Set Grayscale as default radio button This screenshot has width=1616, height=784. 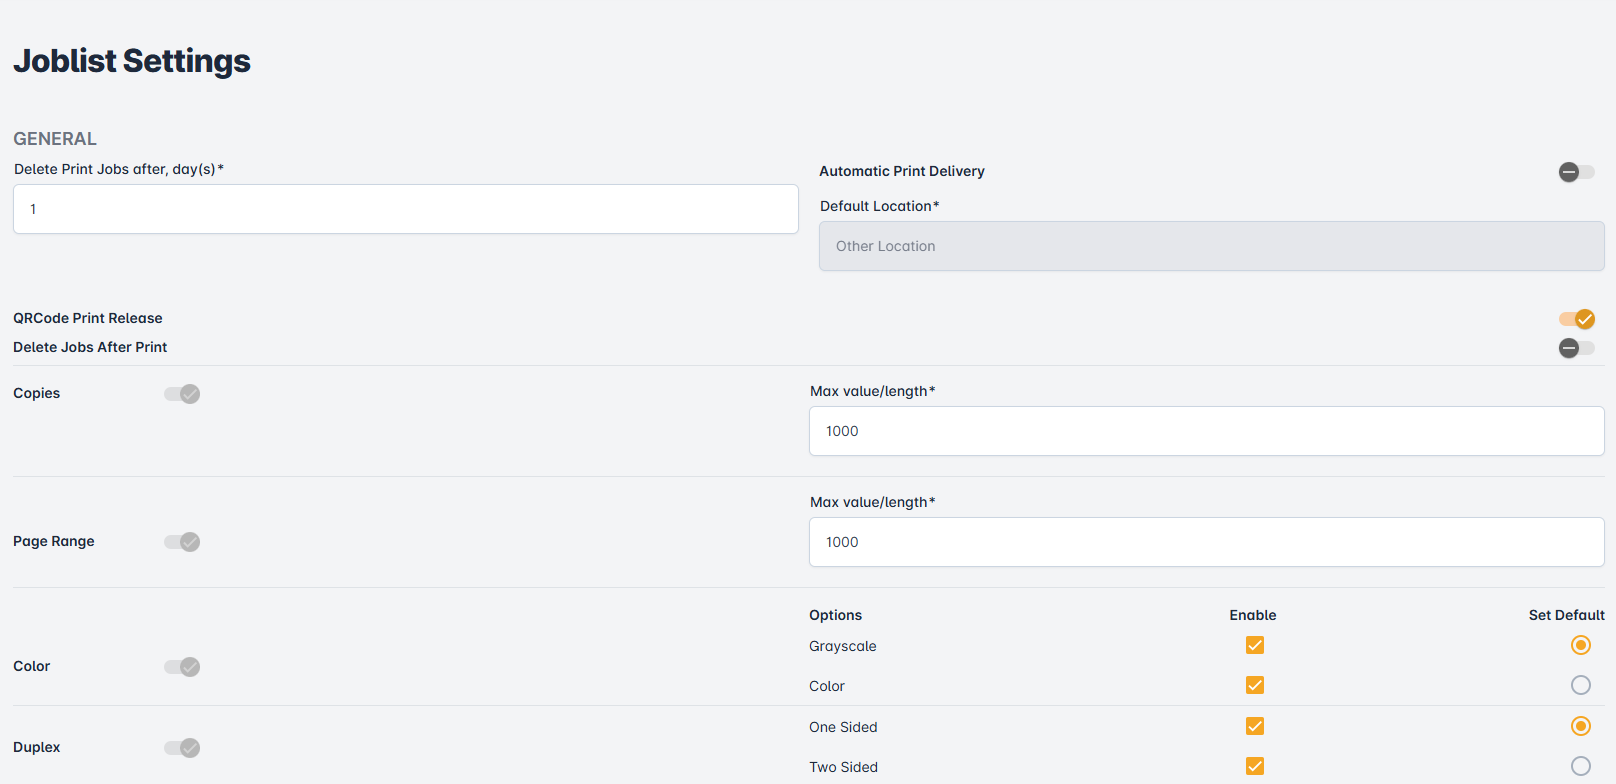(x=1580, y=645)
